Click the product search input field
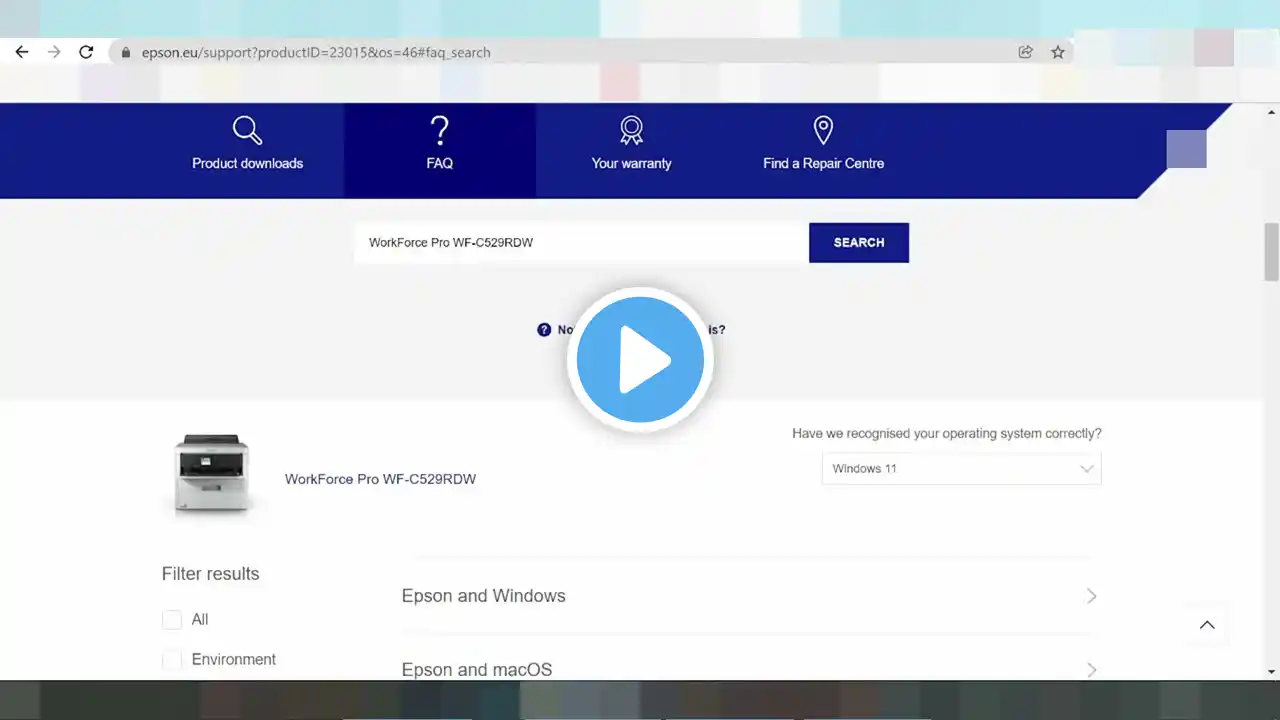 581,243
